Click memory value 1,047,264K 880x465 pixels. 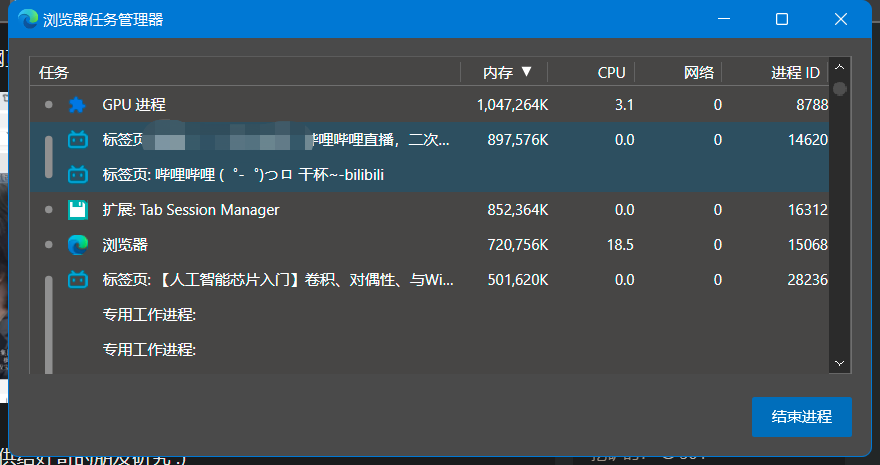(x=512, y=105)
